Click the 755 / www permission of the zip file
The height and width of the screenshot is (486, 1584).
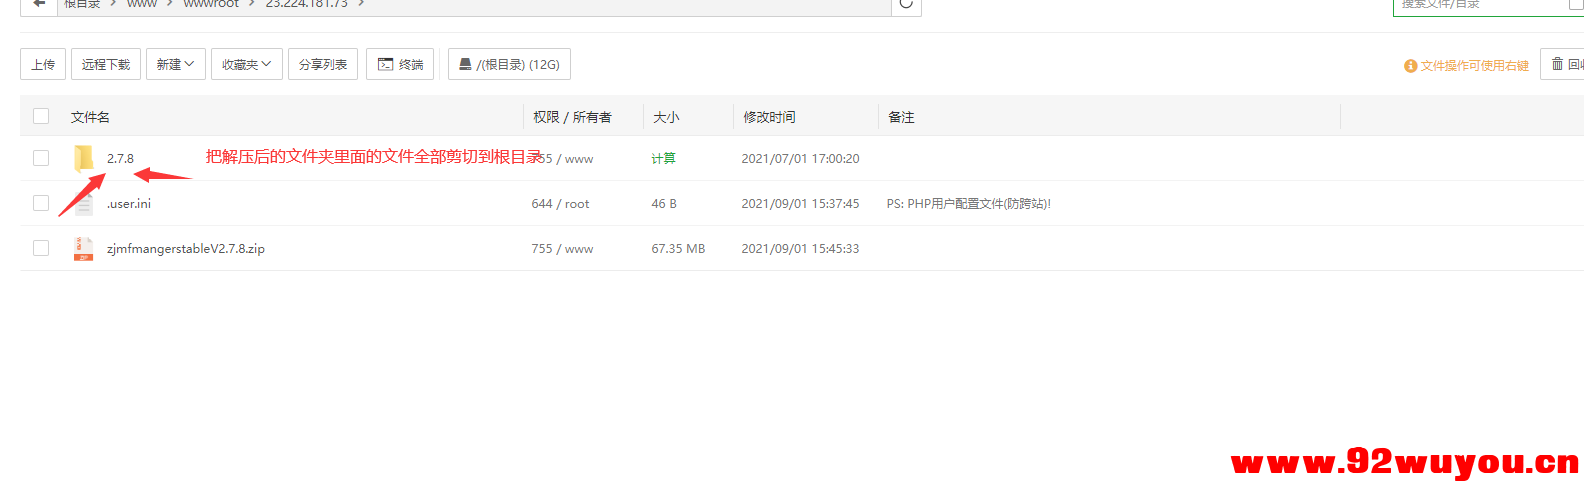562,248
